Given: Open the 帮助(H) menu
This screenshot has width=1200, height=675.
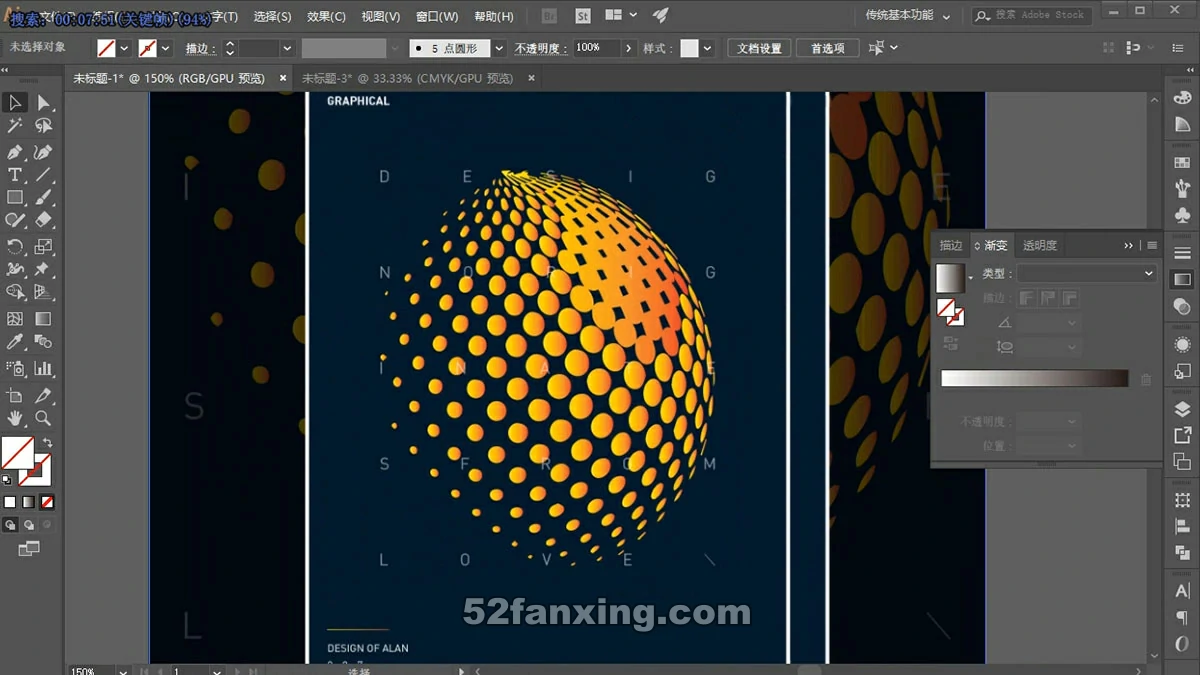Looking at the screenshot, I should (x=494, y=17).
